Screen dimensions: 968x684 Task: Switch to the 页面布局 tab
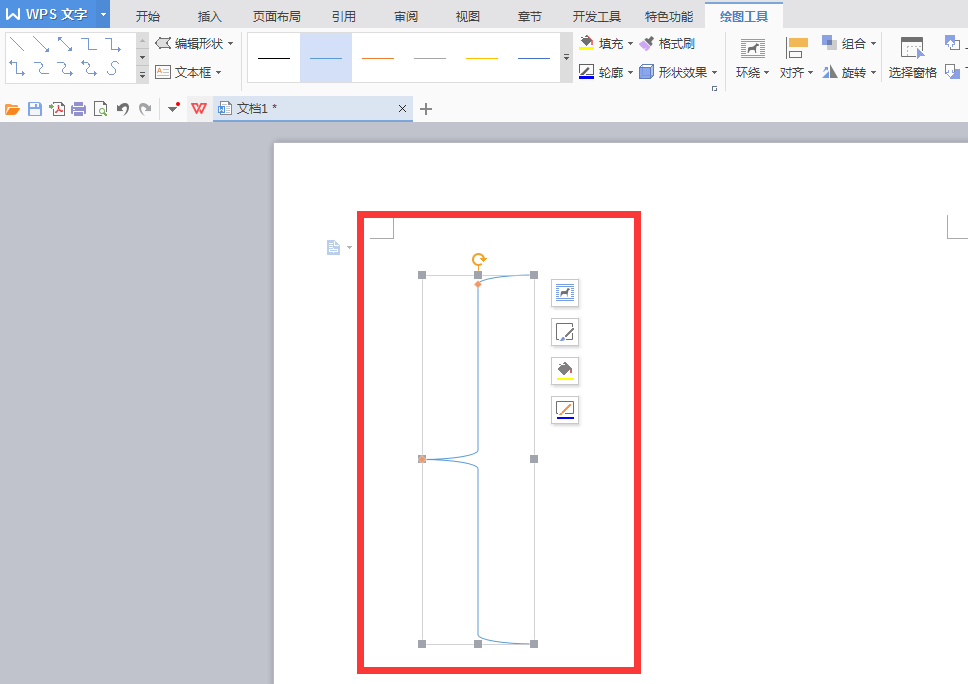pyautogui.click(x=277, y=17)
